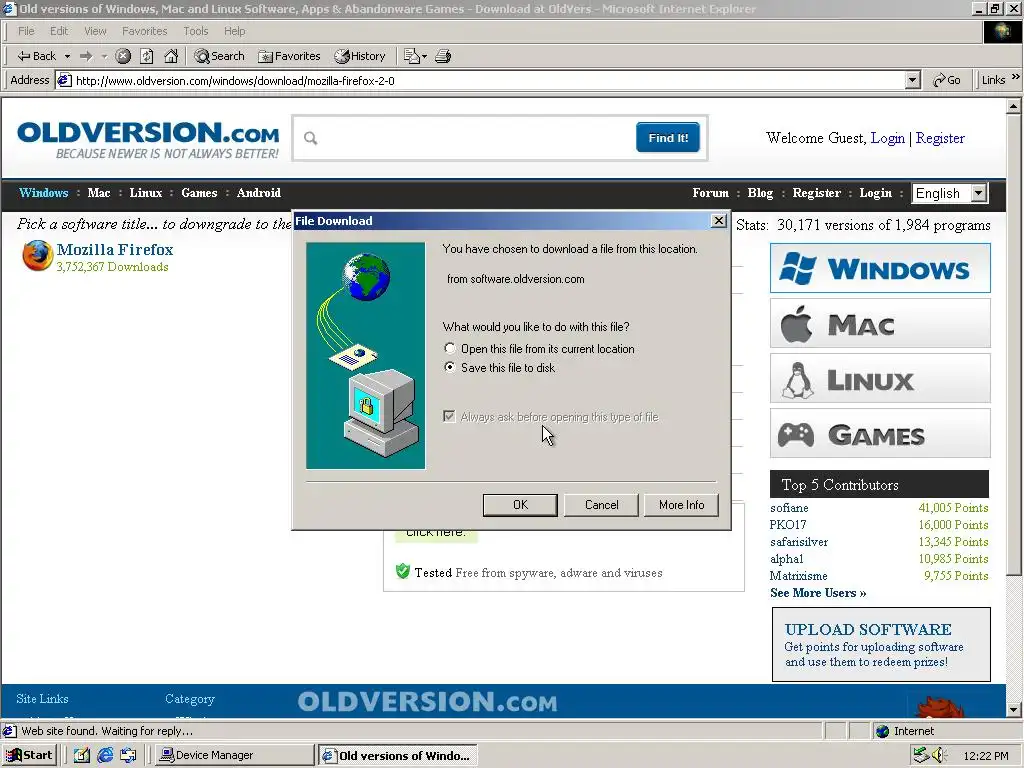1024x768 pixels.
Task: Expand the Links toolbar chevron
Action: click(x=1016, y=78)
